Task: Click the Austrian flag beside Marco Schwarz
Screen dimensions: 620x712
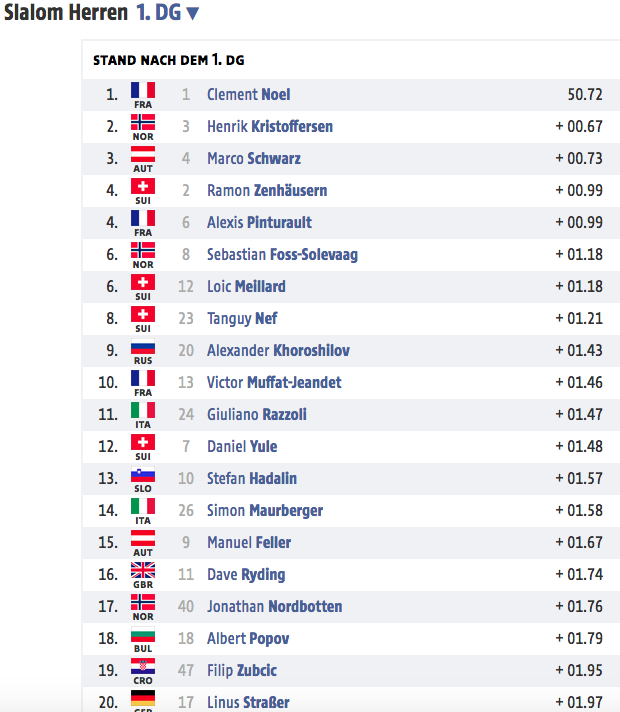Action: [x=143, y=154]
